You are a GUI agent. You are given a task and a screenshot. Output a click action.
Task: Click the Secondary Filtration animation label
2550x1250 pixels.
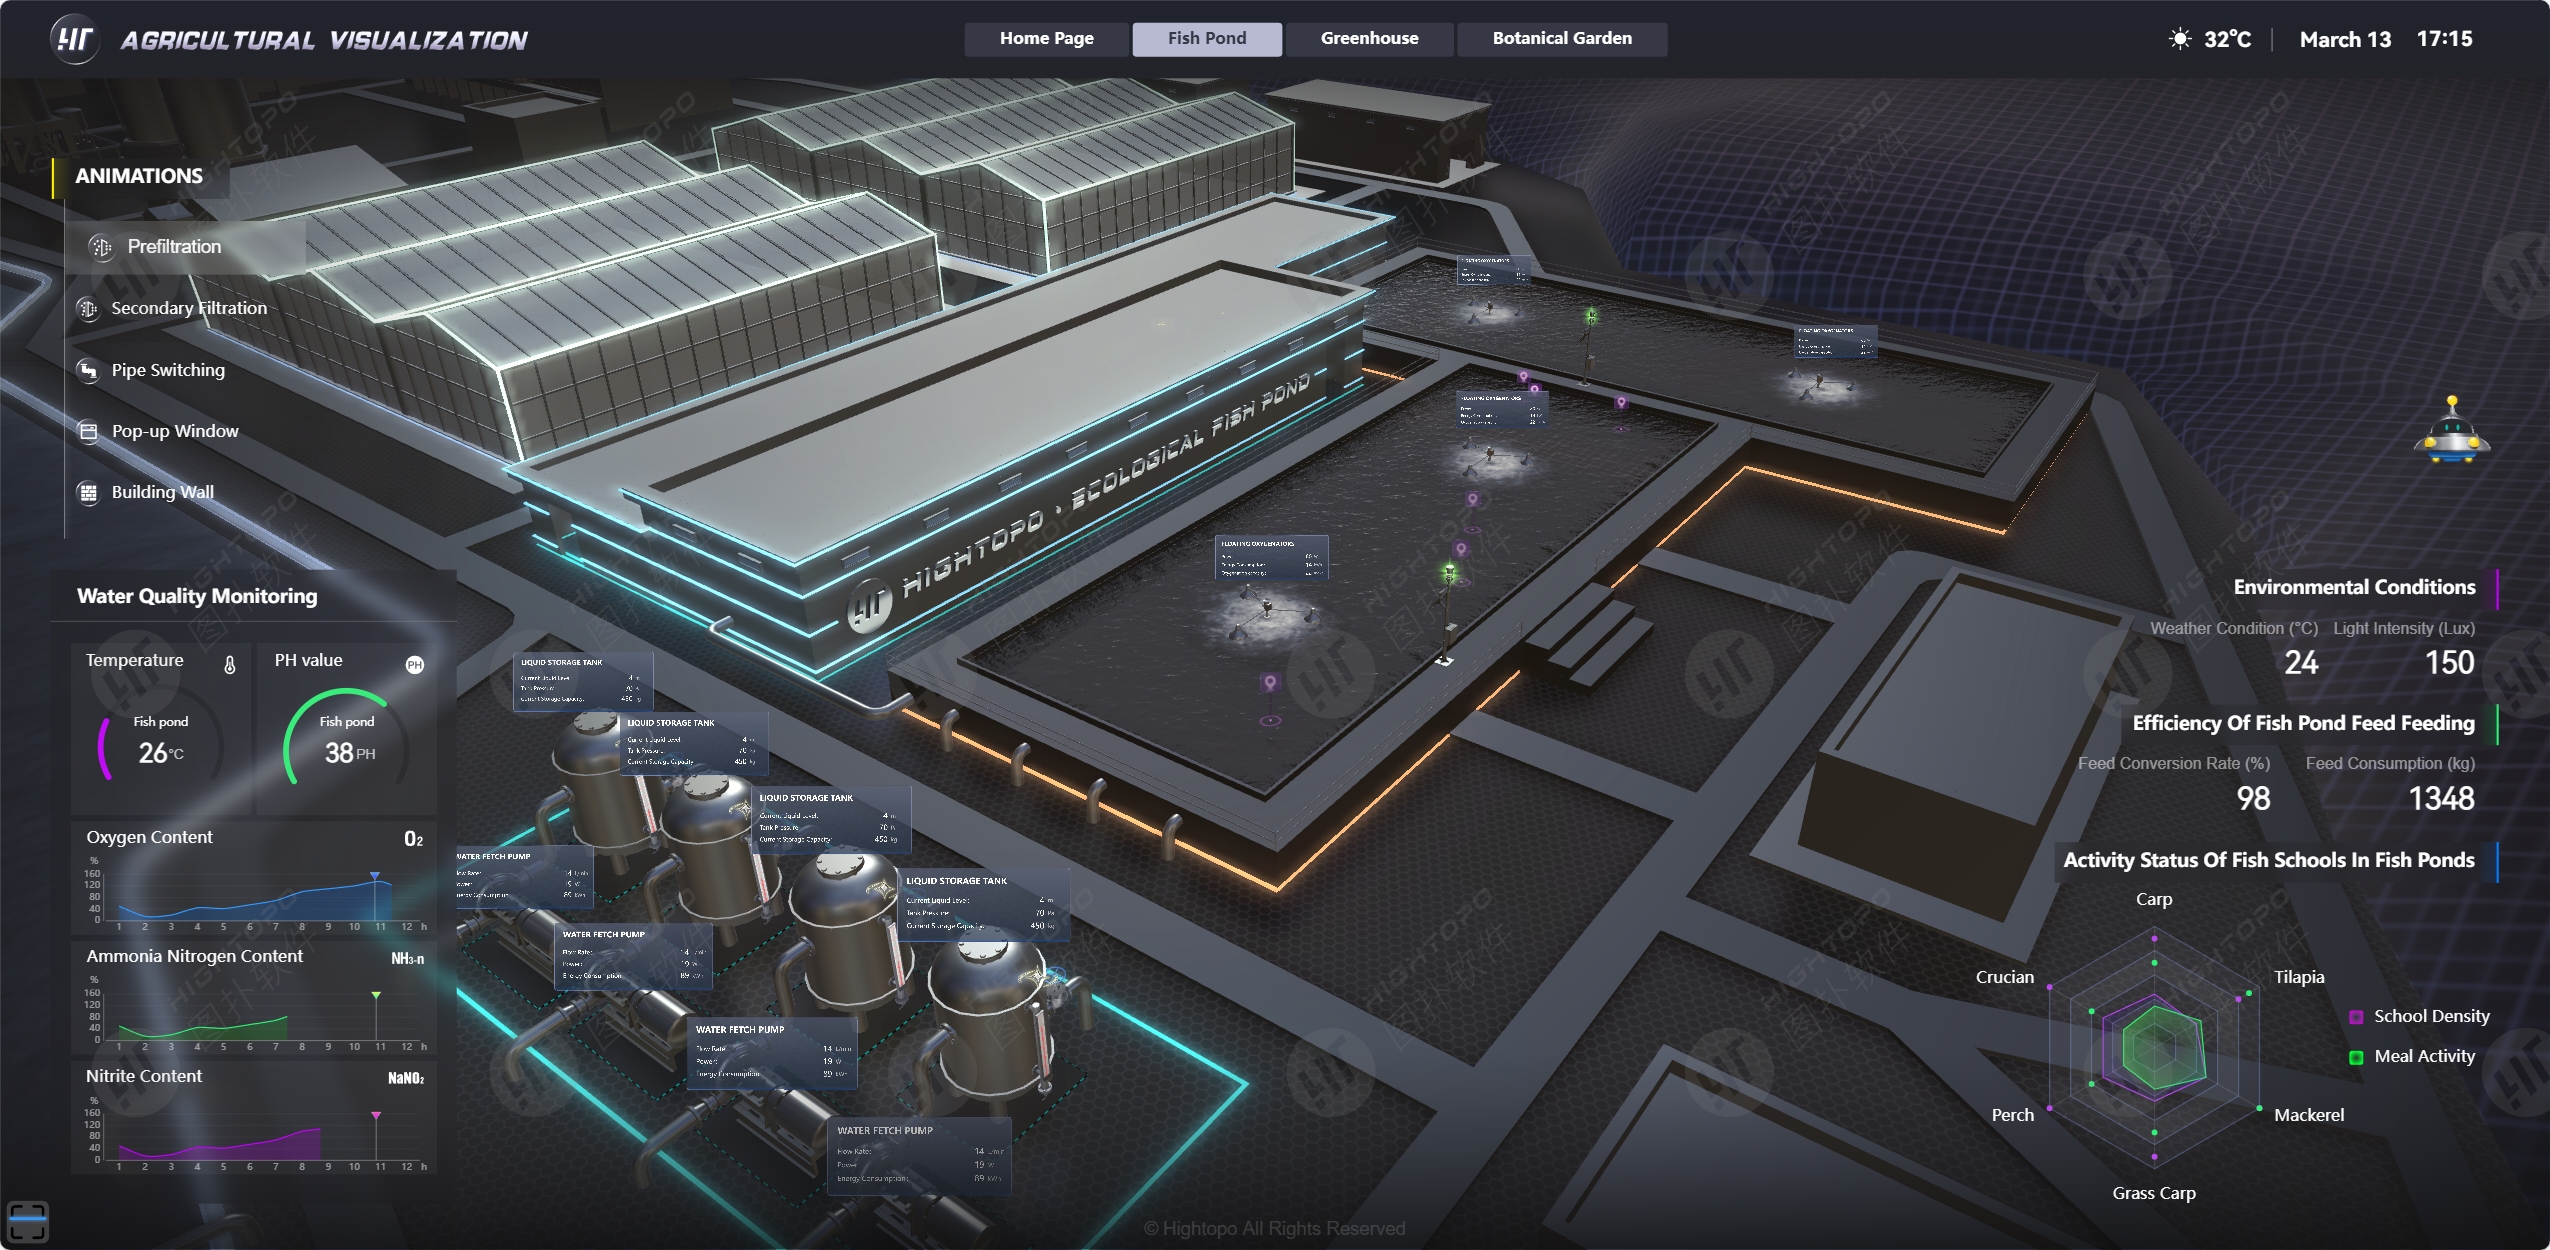coord(189,309)
